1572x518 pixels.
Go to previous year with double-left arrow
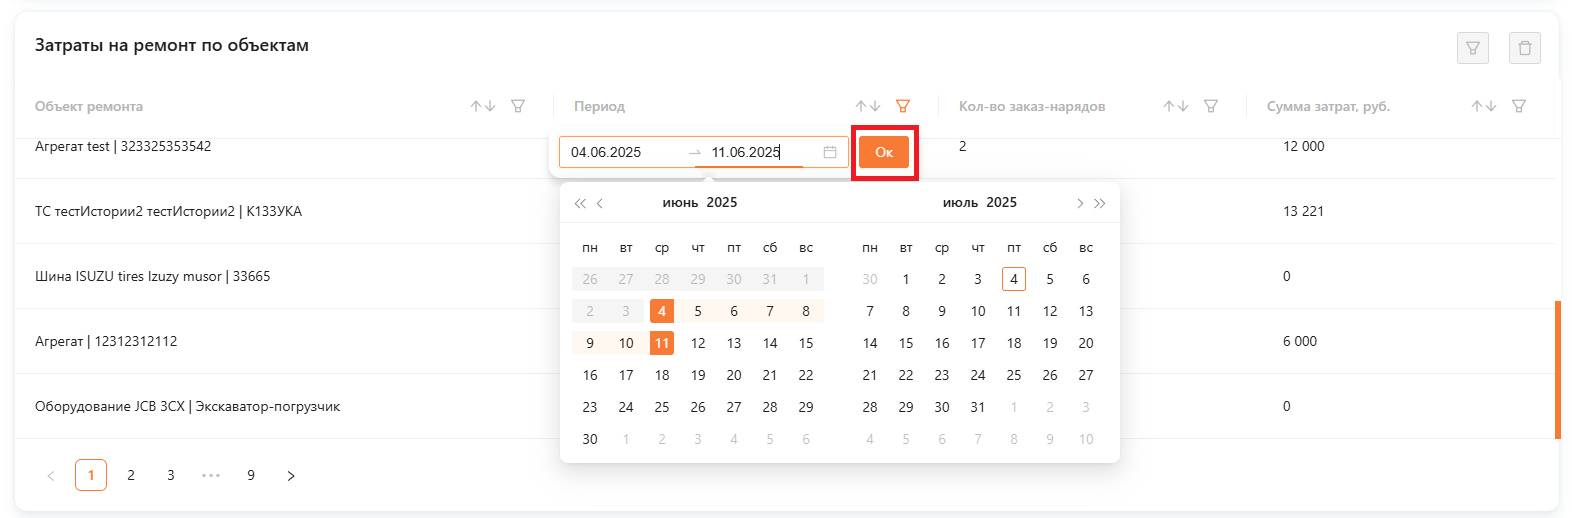pyautogui.click(x=580, y=203)
